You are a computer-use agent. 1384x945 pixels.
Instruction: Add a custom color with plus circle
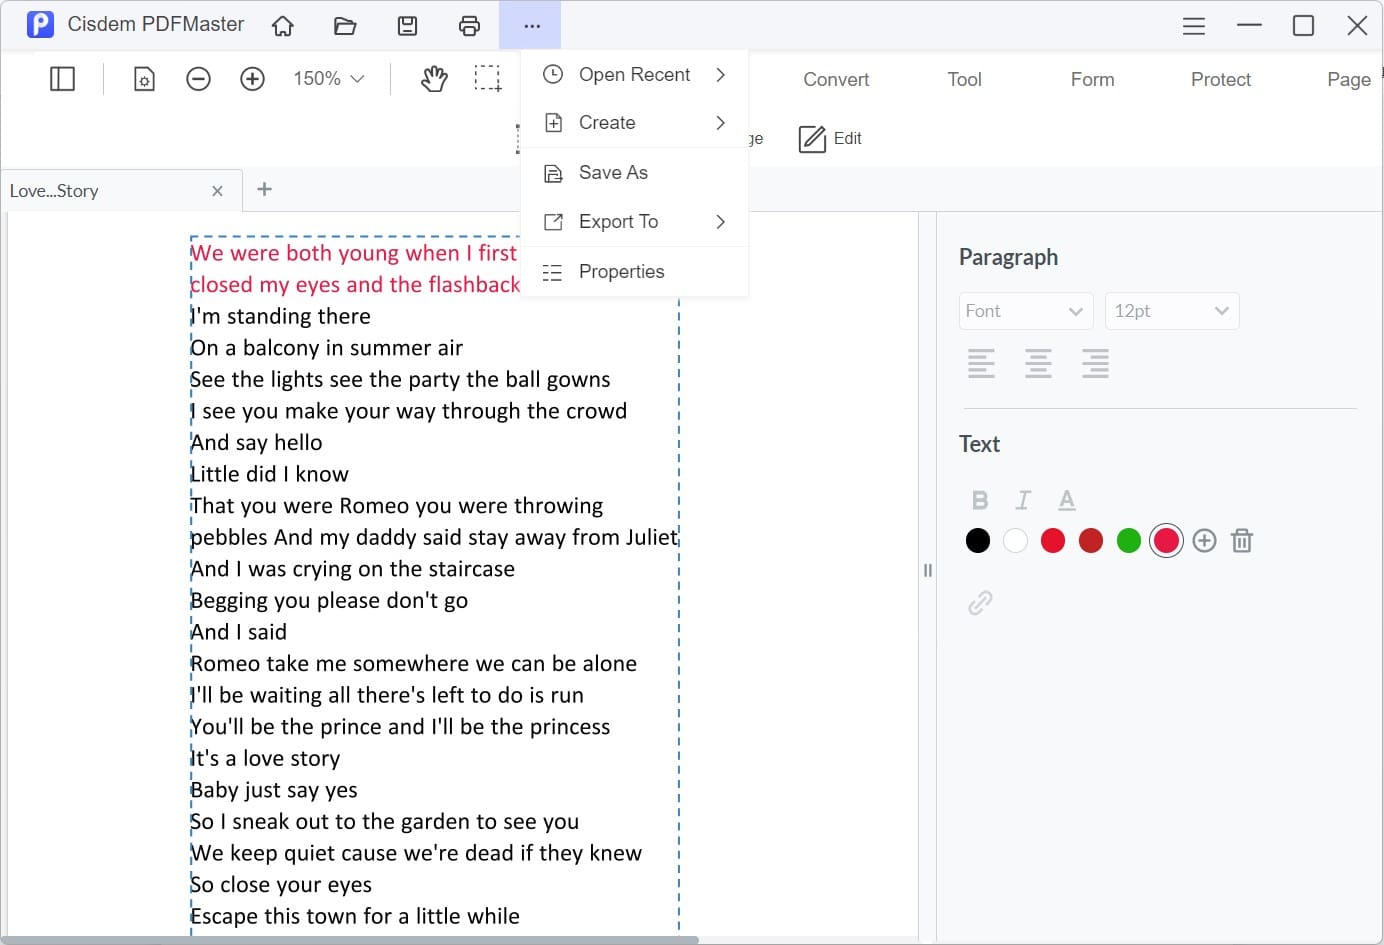click(x=1204, y=541)
